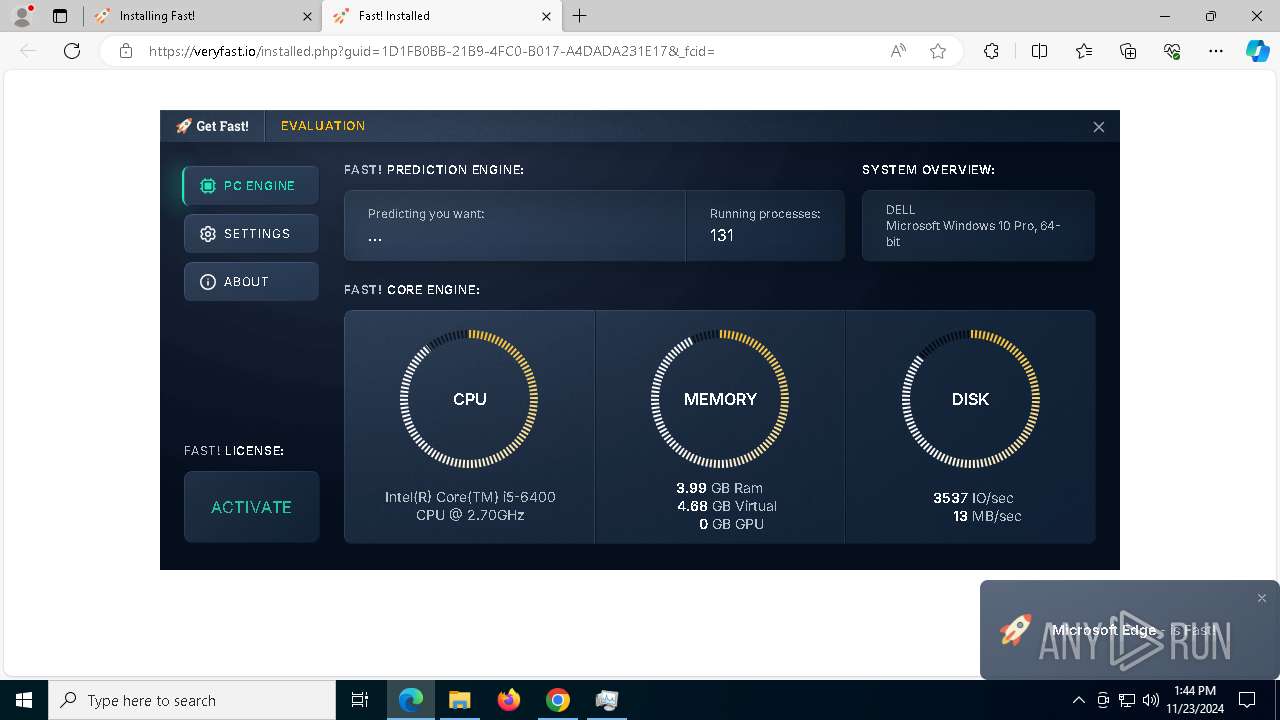Click the CPU usage gauge

[x=469, y=399]
